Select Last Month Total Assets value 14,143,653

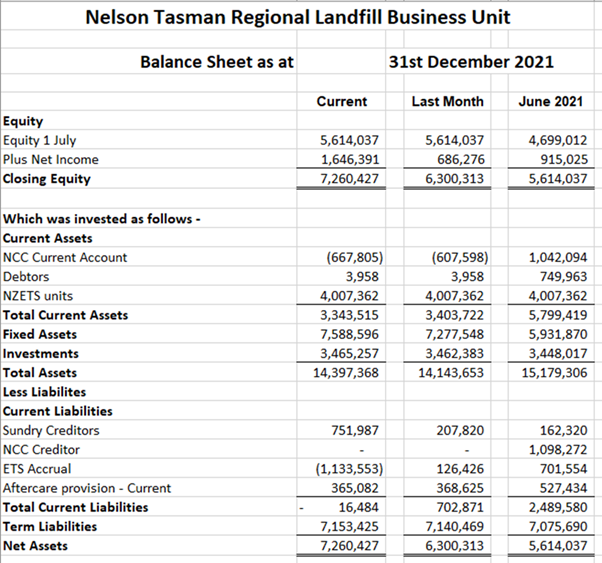click(x=451, y=373)
